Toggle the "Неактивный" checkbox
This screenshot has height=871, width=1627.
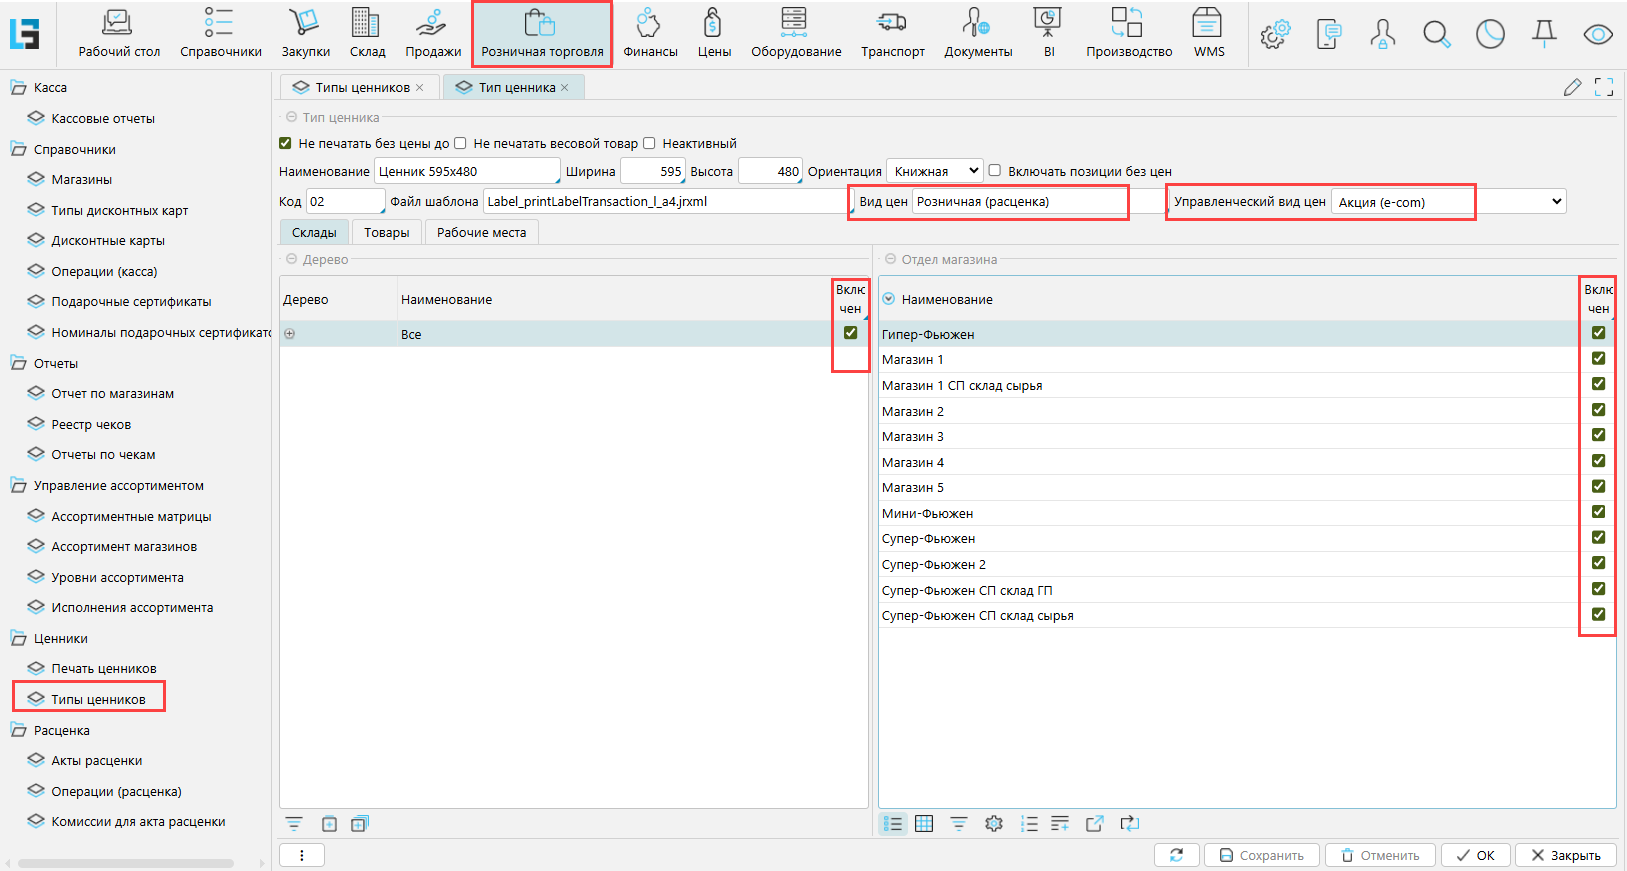(x=649, y=143)
